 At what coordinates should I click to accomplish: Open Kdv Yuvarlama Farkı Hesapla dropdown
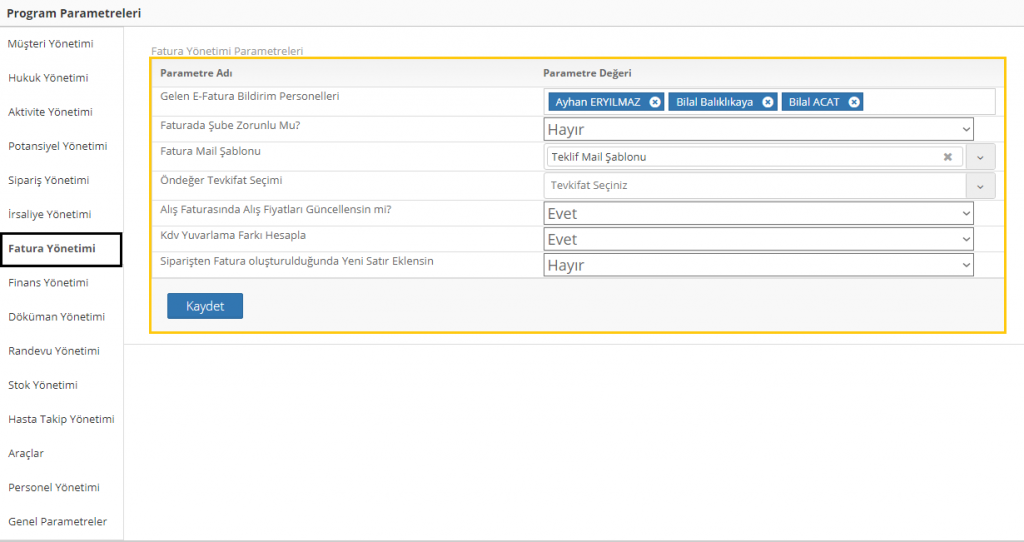759,239
